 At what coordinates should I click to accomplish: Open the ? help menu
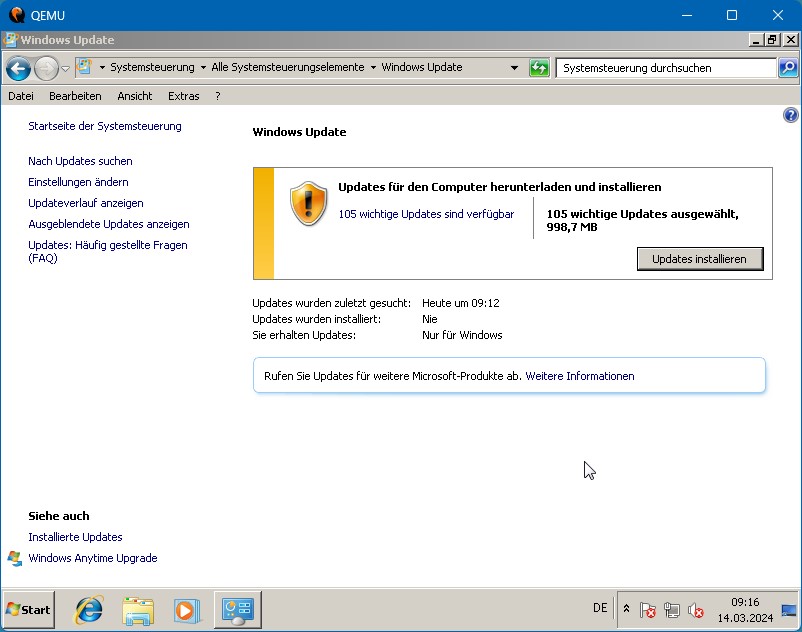click(218, 96)
